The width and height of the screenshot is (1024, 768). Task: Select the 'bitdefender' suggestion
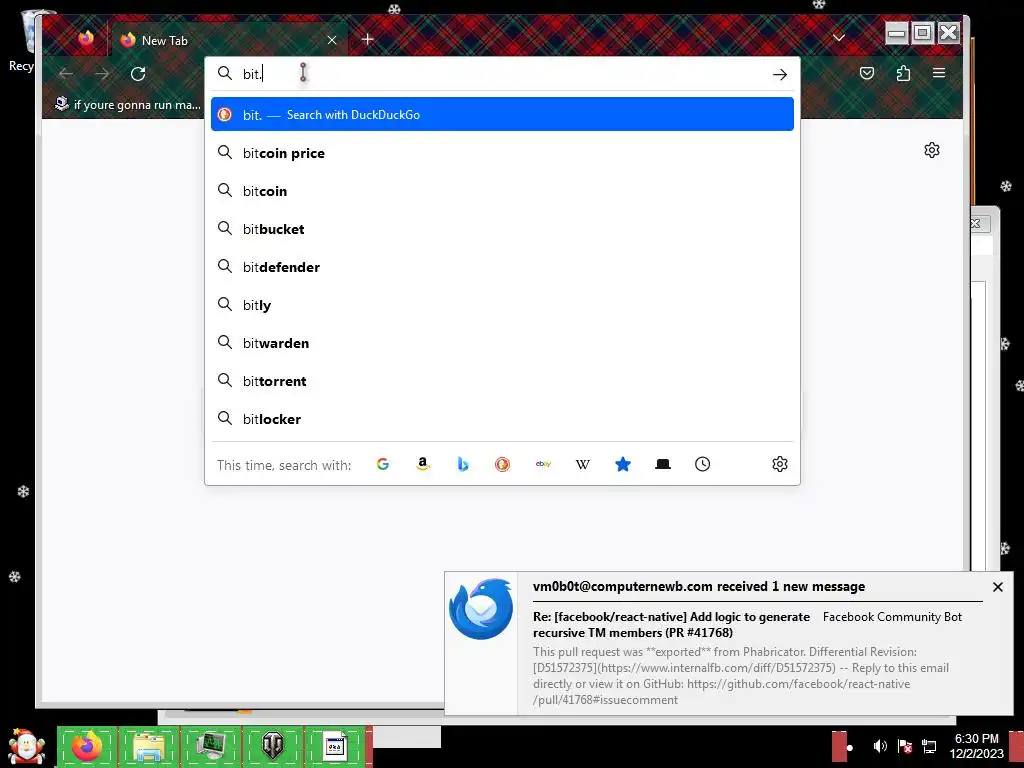click(502, 266)
